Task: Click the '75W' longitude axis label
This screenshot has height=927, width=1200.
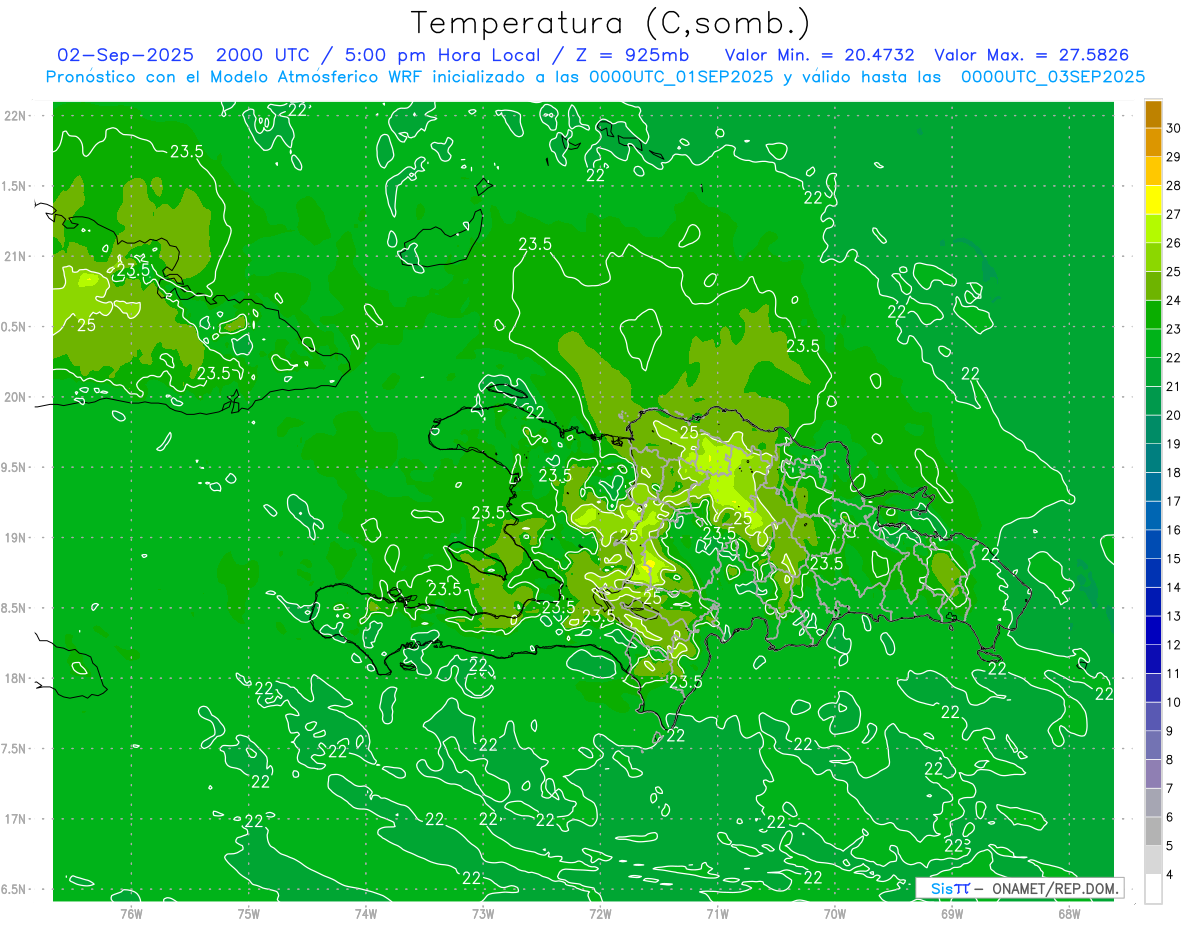Action: point(249,913)
